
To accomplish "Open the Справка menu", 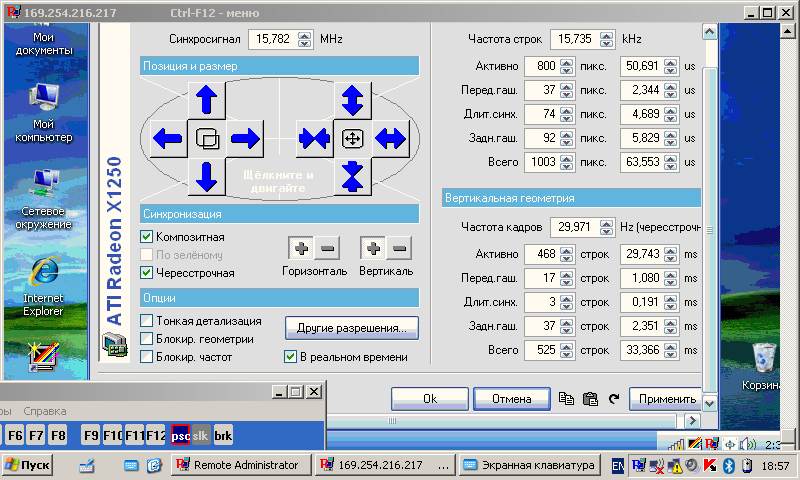I will [x=44, y=411].
